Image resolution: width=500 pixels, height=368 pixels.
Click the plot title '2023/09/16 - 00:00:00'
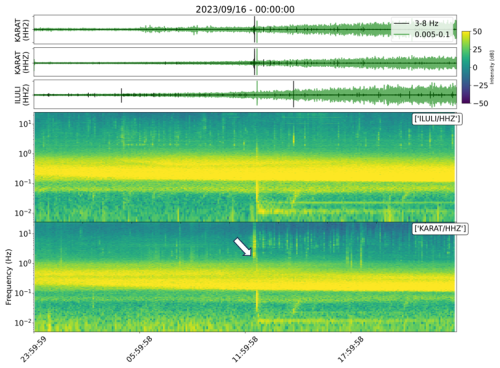click(245, 9)
